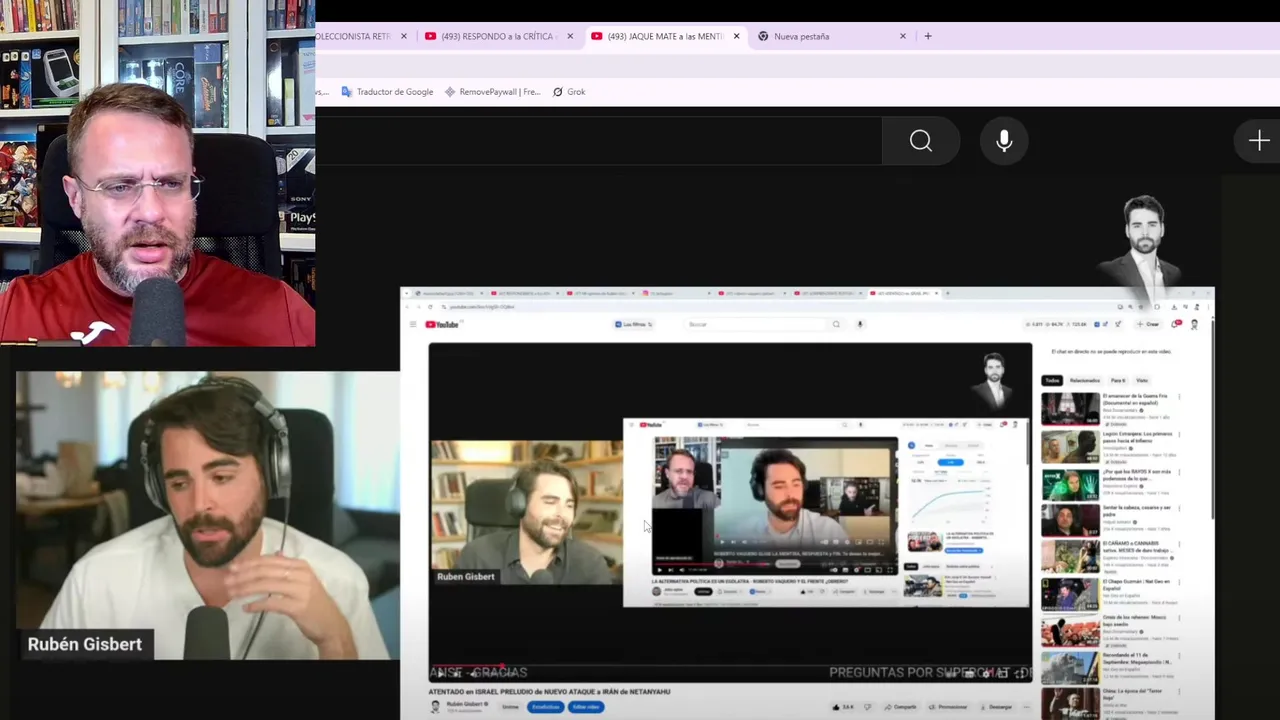The image size is (1280, 720).
Task: Open options for El amanecer de la Guerra Fría
Action: 1179,397
